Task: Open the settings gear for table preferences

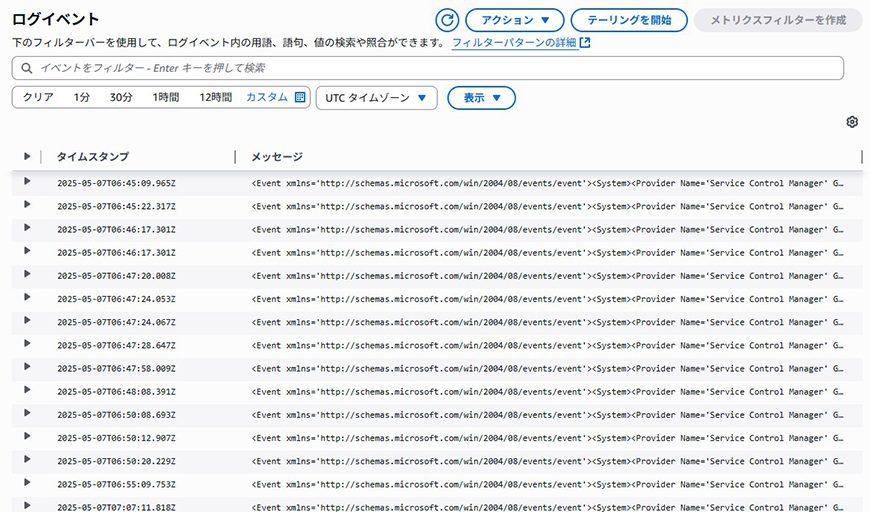Action: point(852,122)
